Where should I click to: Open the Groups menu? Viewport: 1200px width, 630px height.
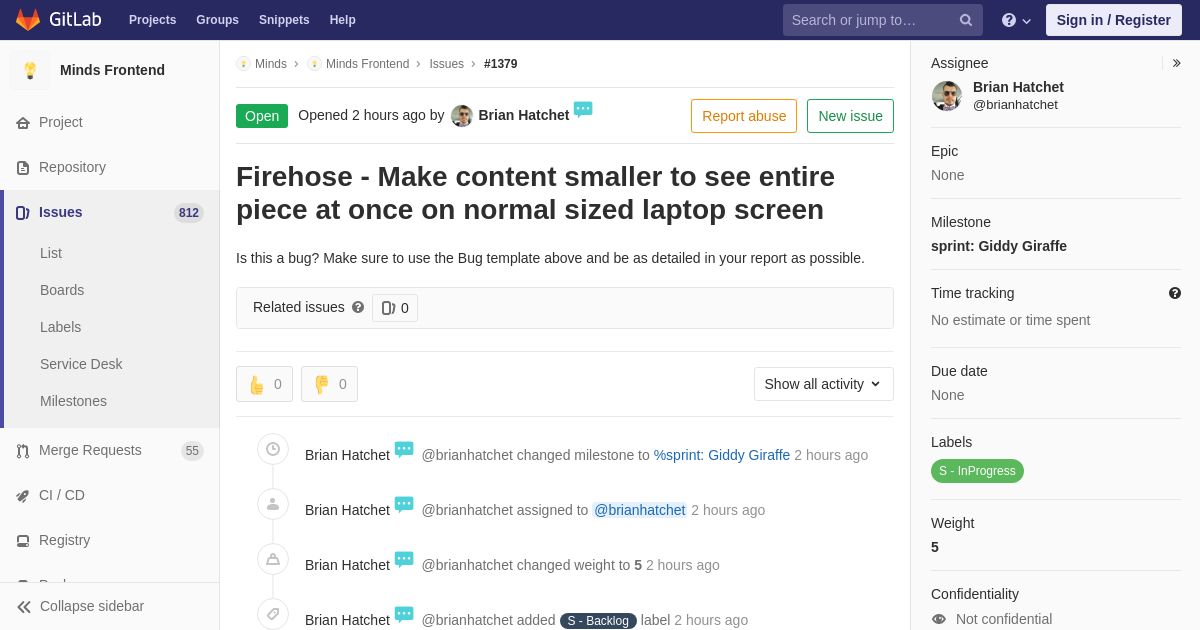[x=217, y=20]
